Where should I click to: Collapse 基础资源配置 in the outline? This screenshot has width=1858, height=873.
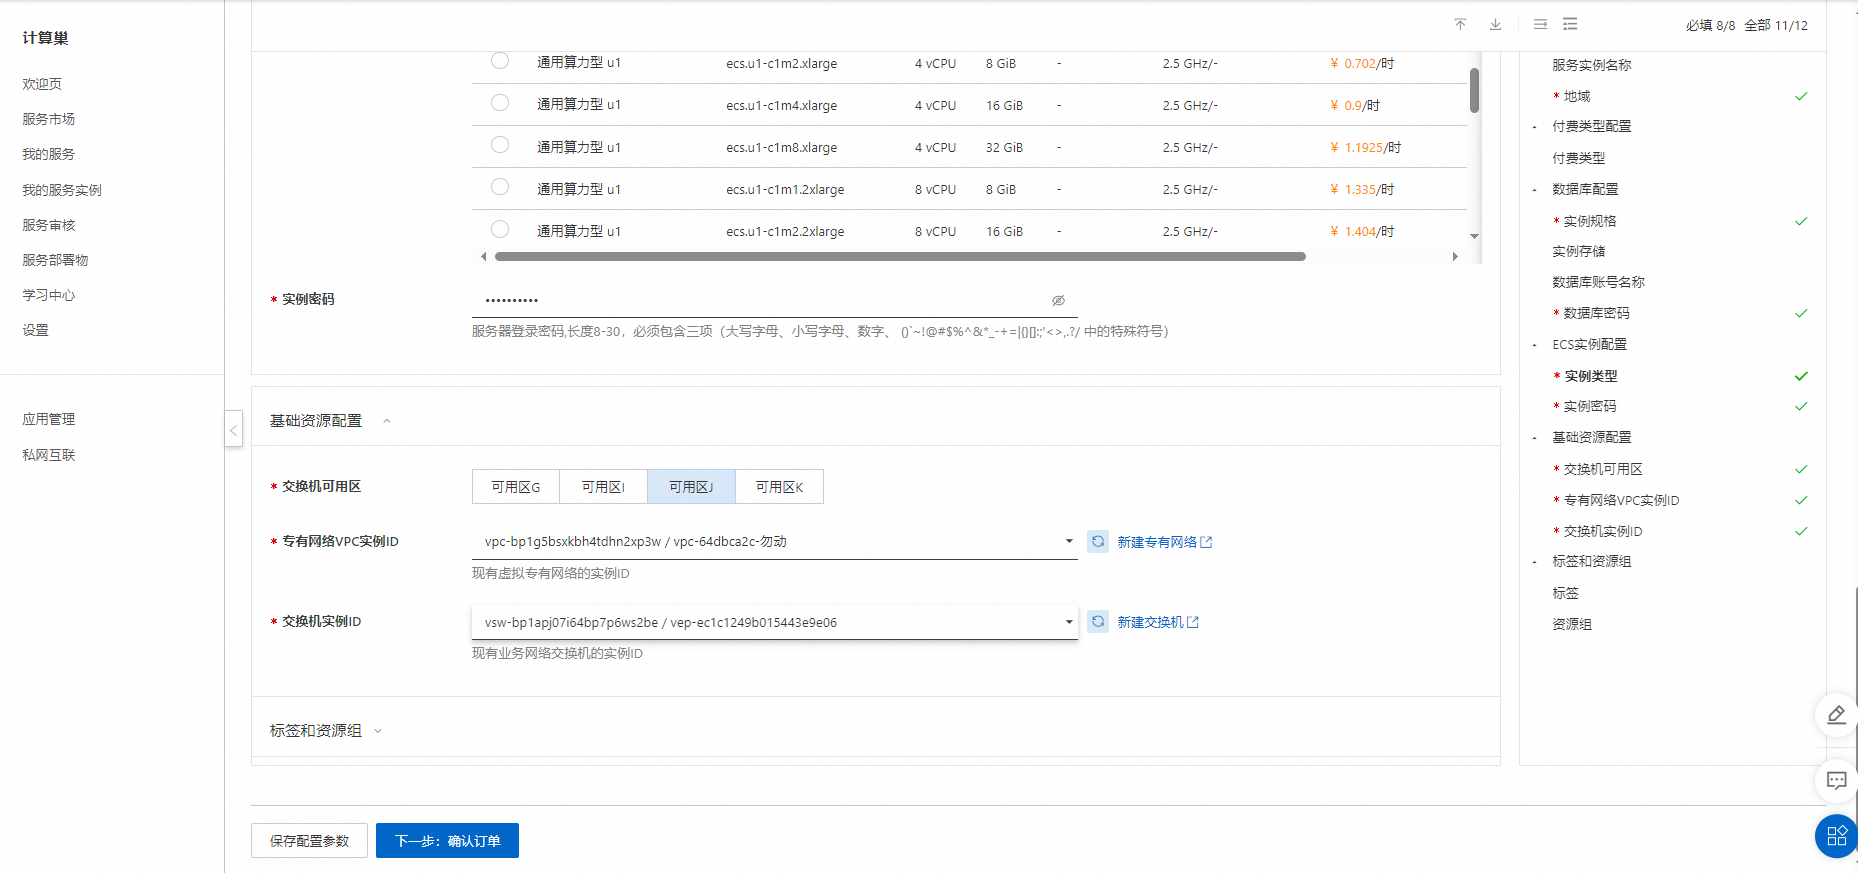click(1535, 438)
